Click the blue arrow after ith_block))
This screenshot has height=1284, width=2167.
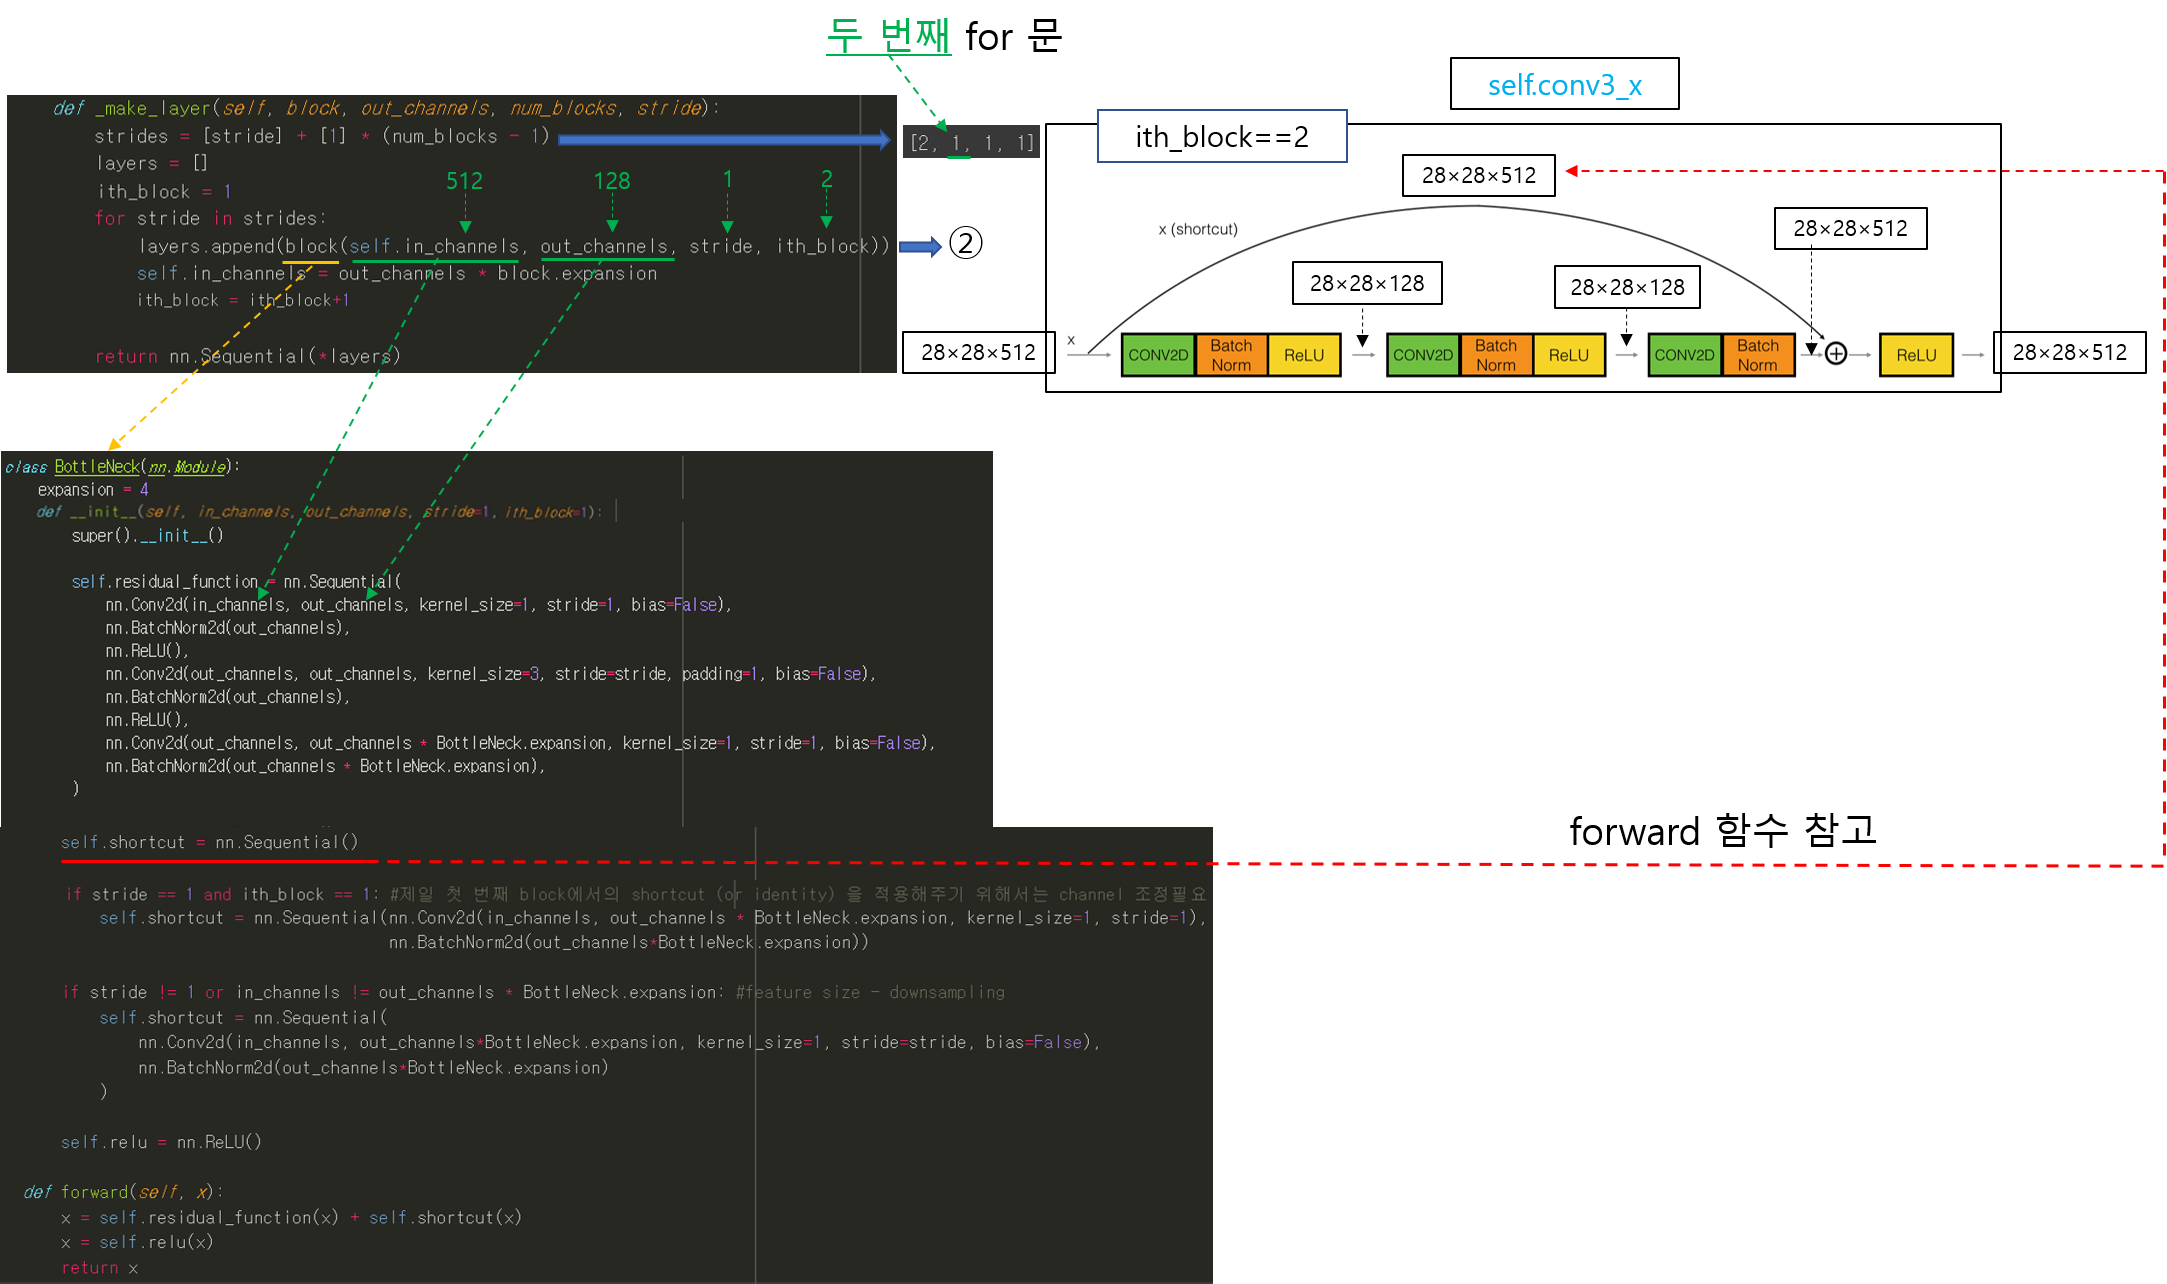pyautogui.click(x=920, y=246)
